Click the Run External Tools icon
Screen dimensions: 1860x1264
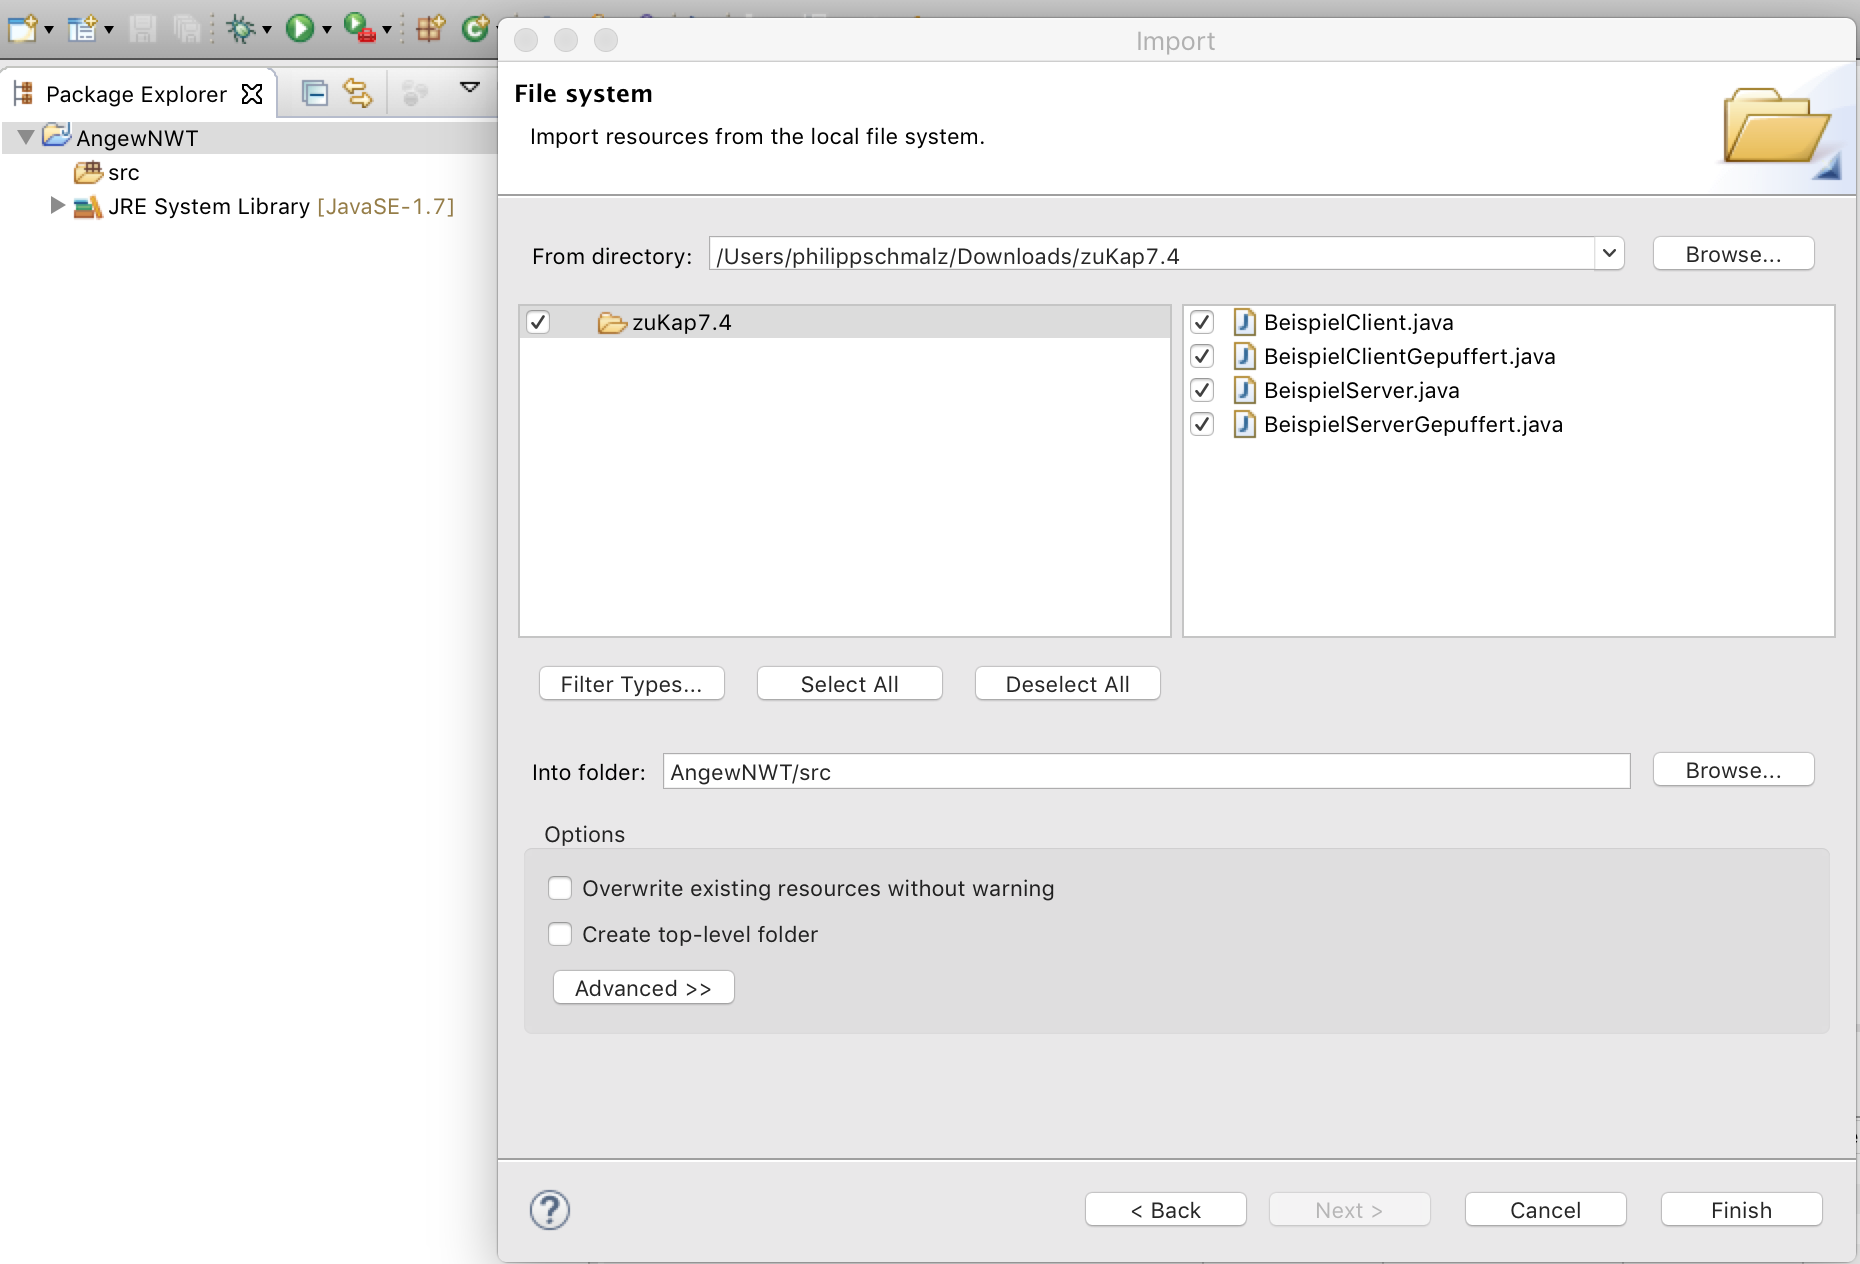point(360,28)
